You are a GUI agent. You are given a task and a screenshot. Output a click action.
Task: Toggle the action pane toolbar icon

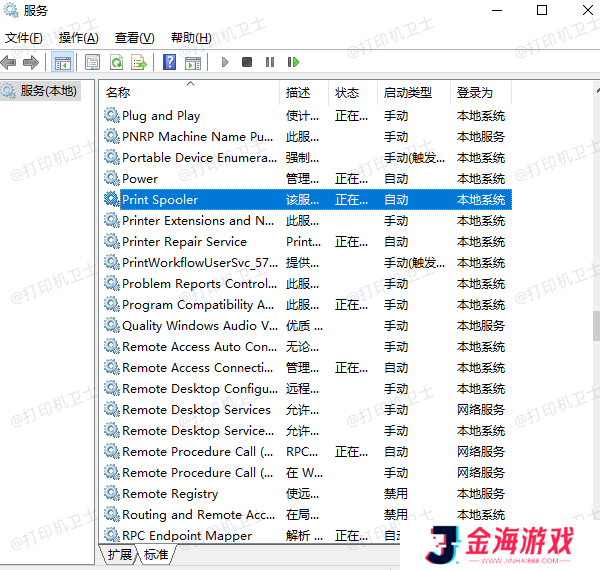[x=193, y=62]
